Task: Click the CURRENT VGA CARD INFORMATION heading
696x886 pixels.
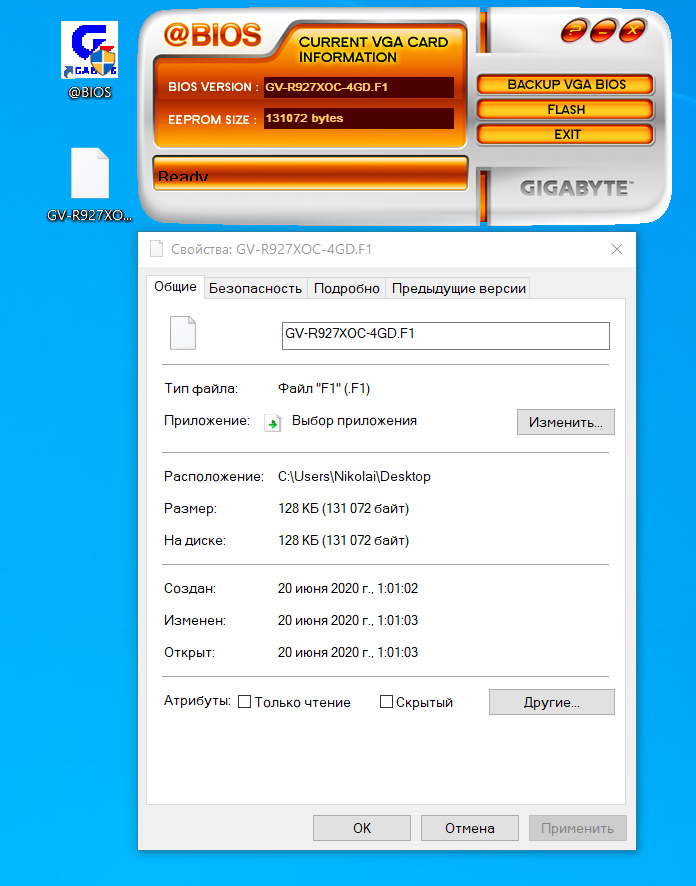Action: pos(373,50)
